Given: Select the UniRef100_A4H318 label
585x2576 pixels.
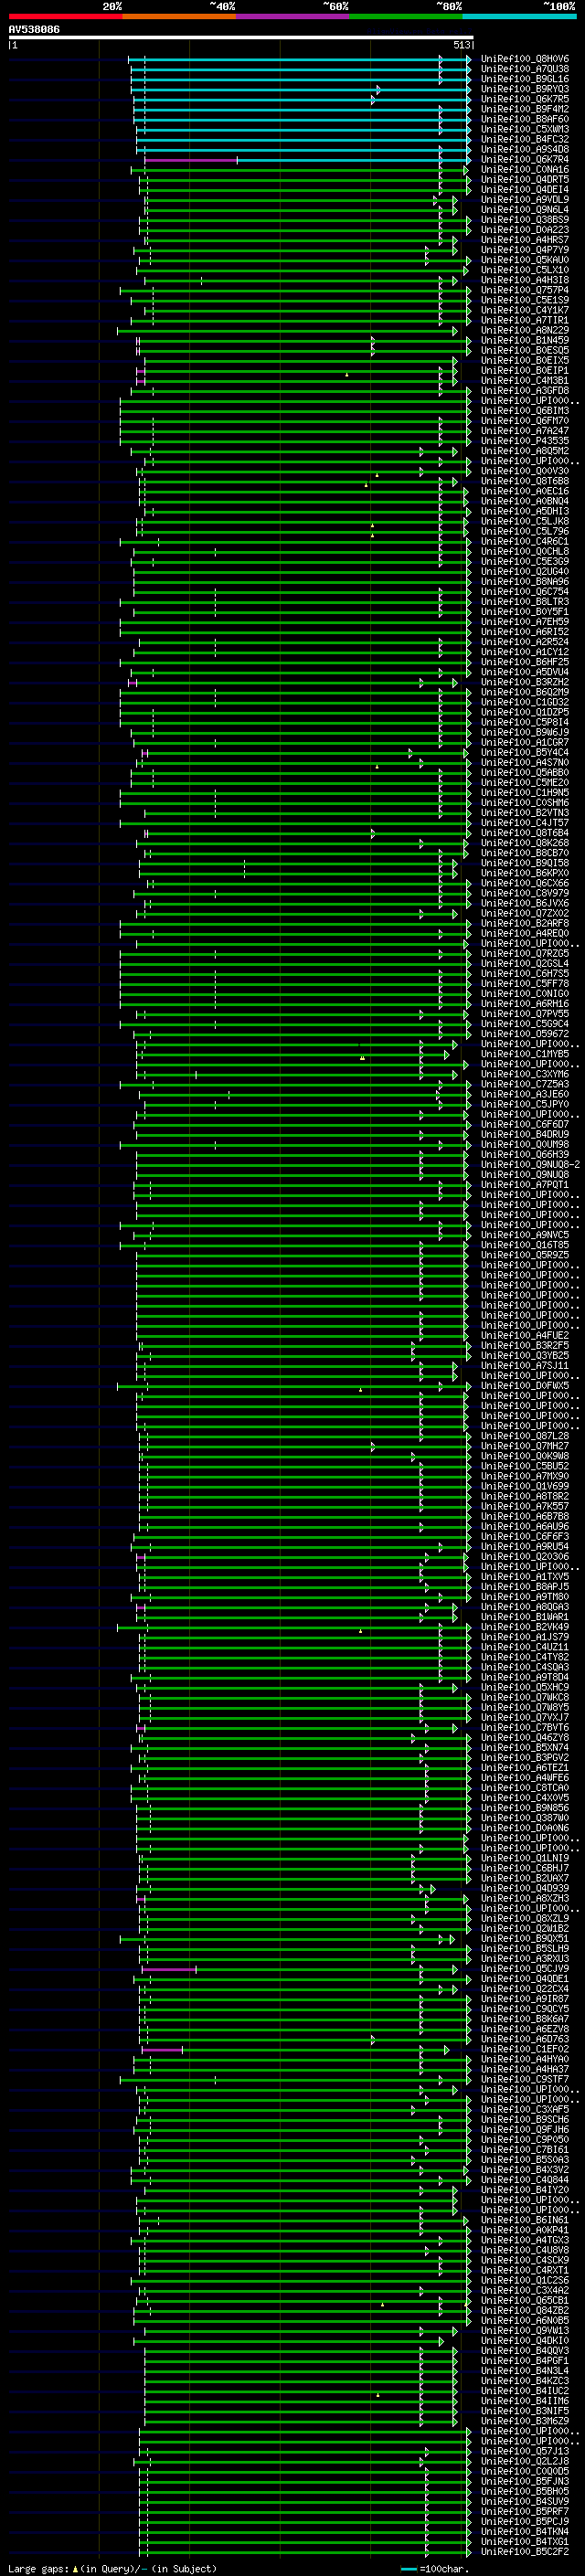Looking at the screenshot, I should point(524,280).
